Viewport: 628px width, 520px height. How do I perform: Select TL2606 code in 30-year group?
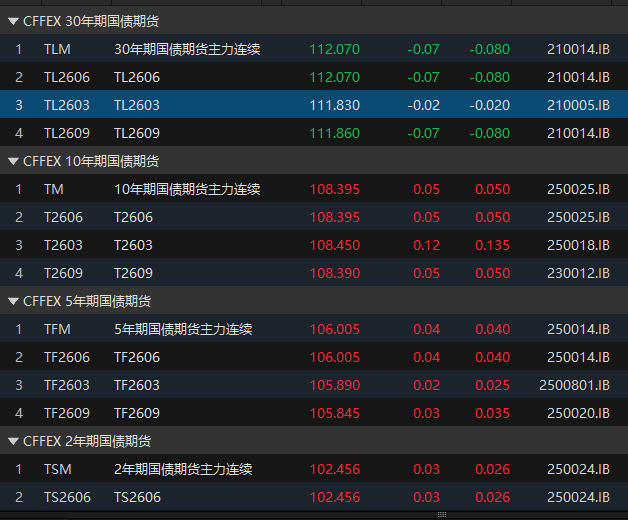(67, 77)
